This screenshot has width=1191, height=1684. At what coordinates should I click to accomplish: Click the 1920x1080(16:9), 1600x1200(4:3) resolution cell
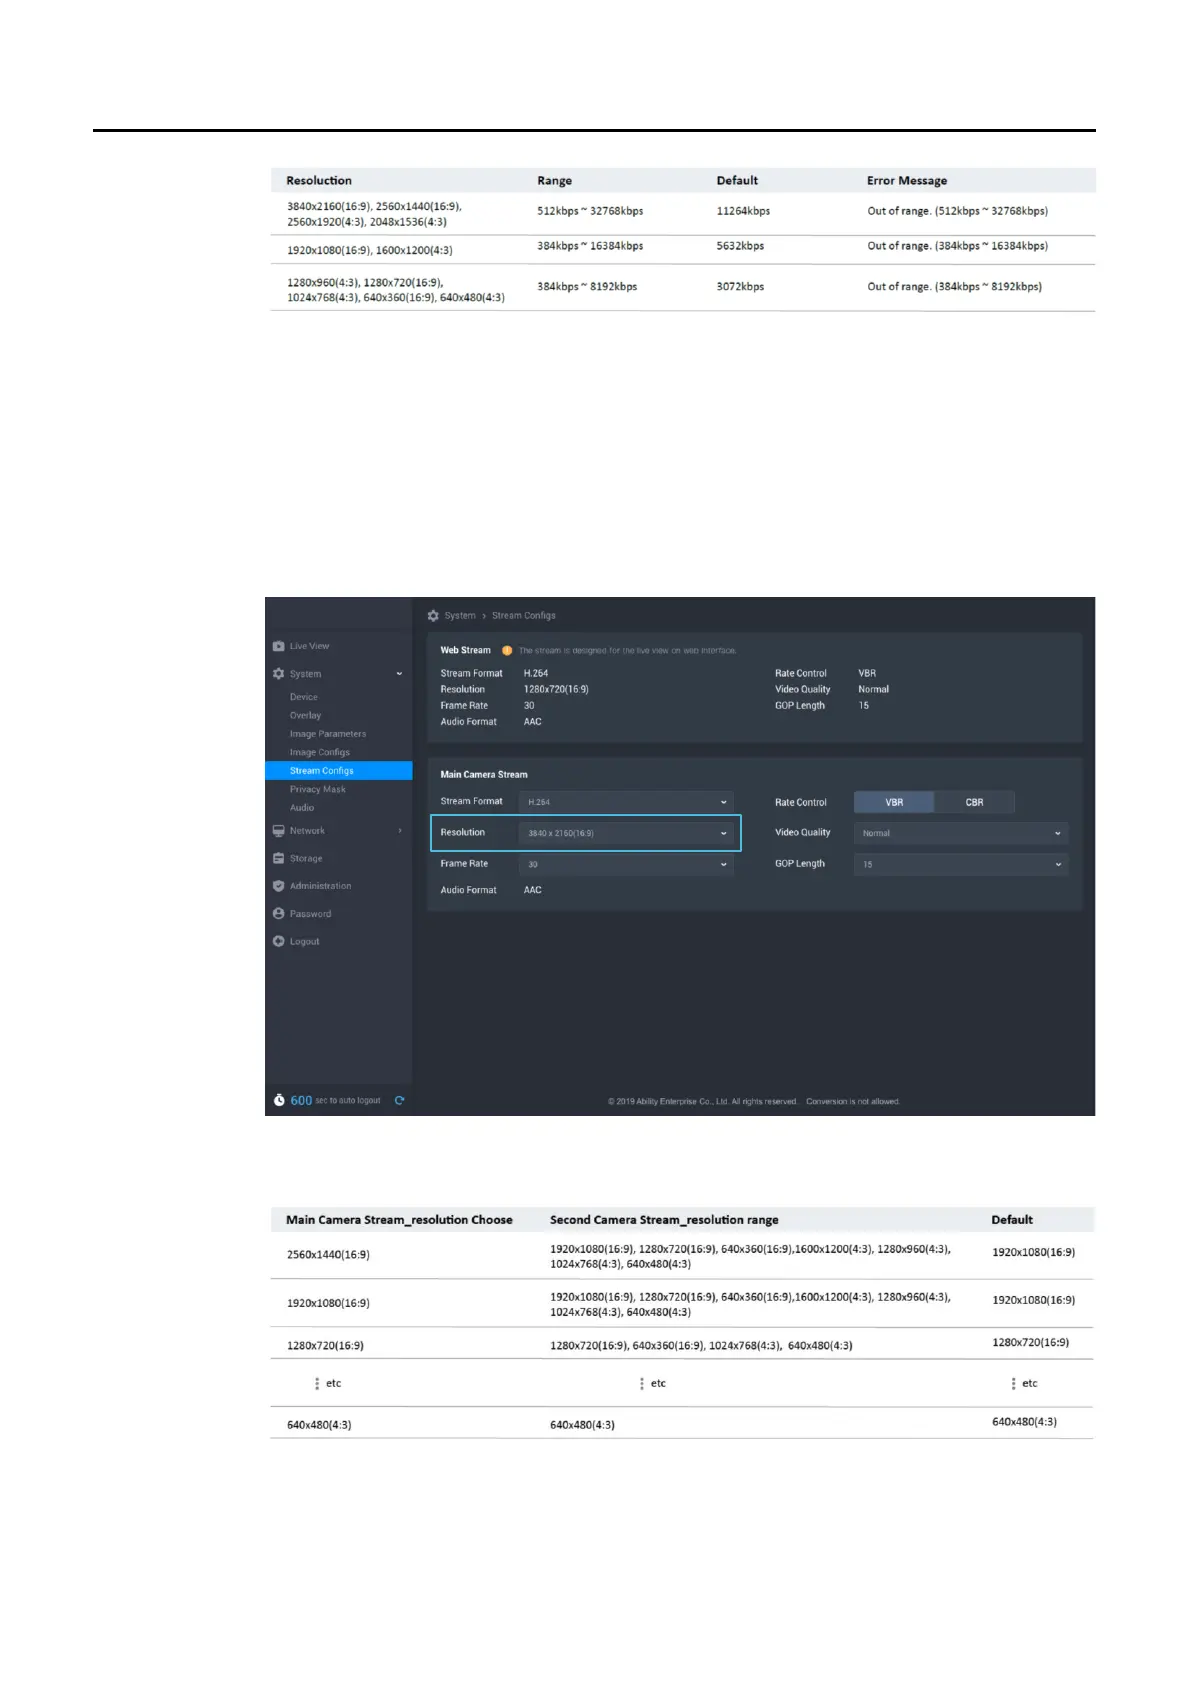pyautogui.click(x=370, y=251)
